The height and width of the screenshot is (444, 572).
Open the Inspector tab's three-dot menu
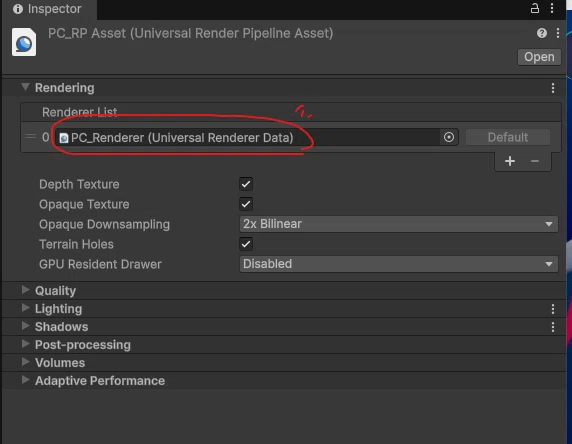552,8
